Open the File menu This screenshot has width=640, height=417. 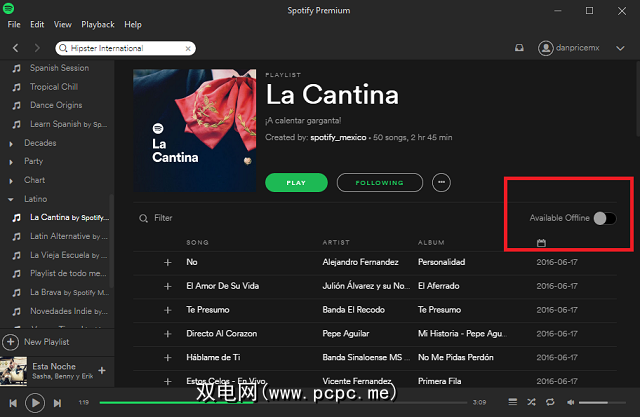(14, 24)
